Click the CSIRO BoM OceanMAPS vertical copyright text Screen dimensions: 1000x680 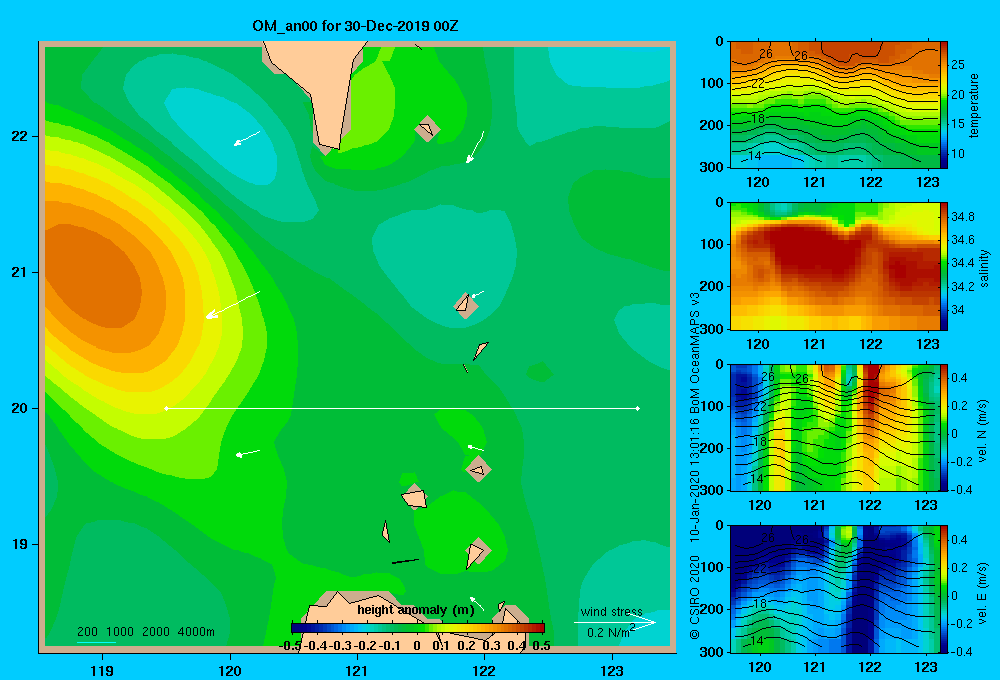(x=695, y=466)
